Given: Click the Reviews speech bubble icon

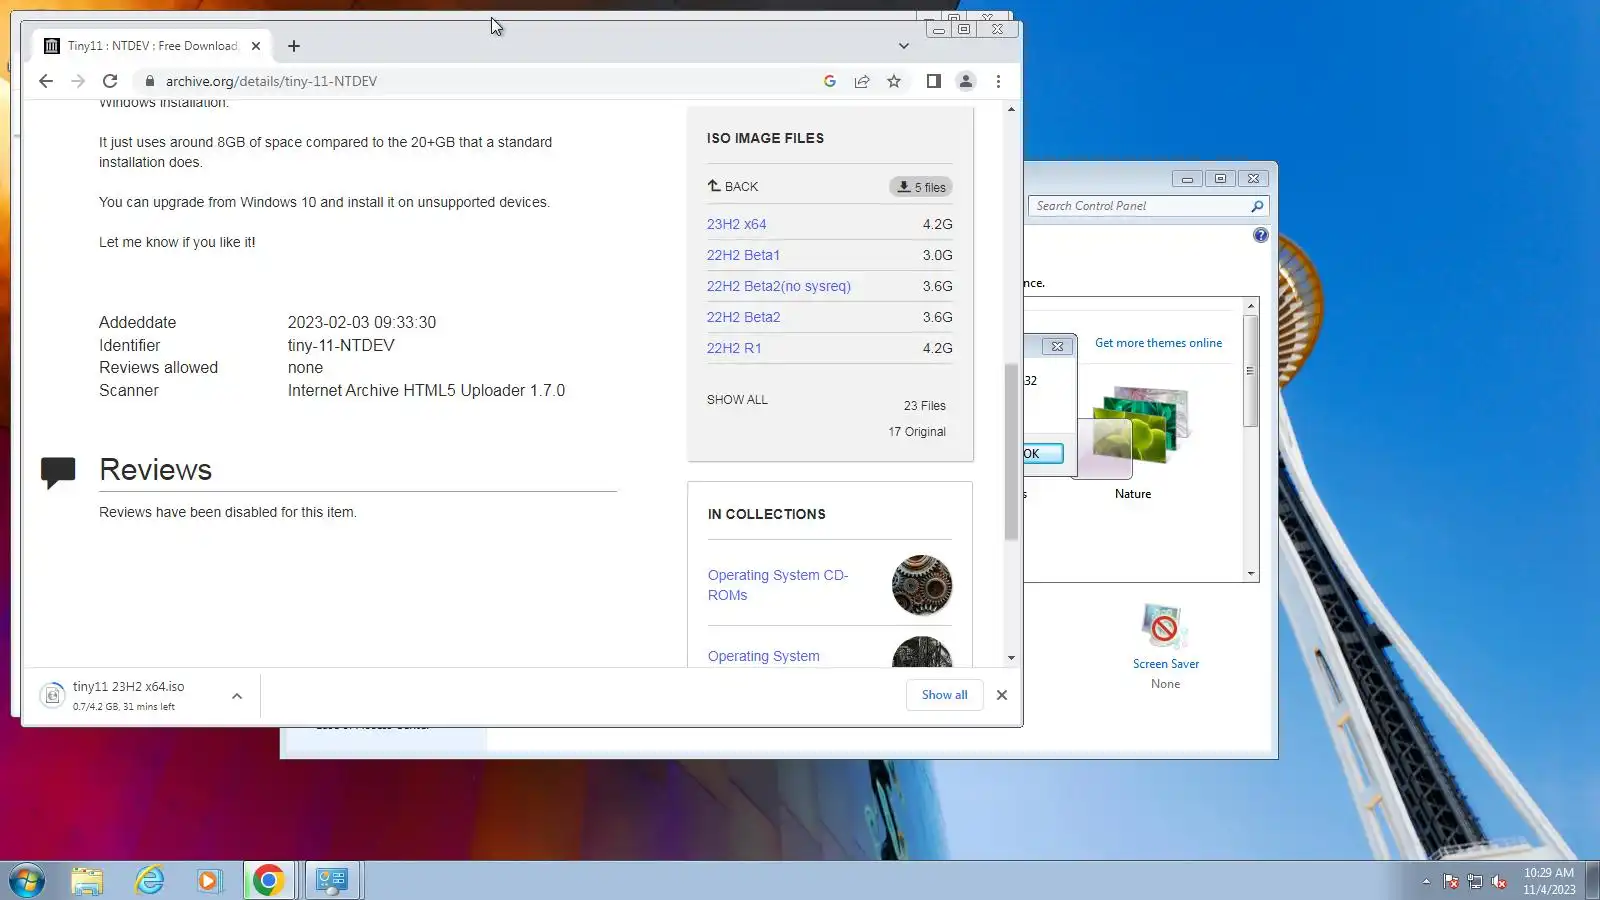Looking at the screenshot, I should 58,472.
